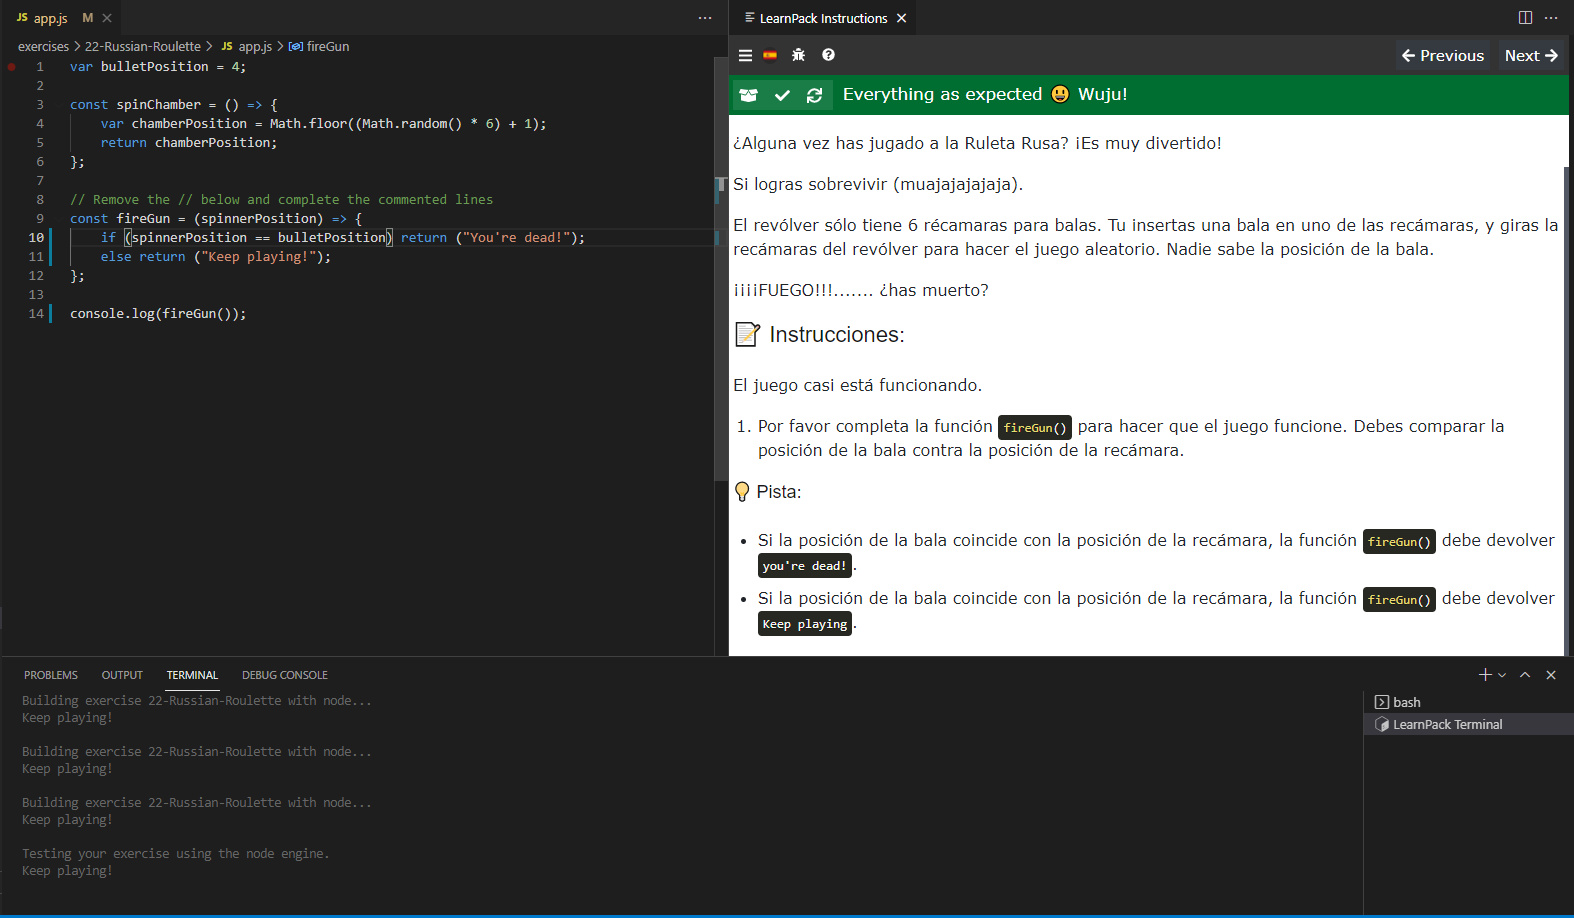Switch language using the Spanish flag icon
This screenshot has width=1574, height=918.
[x=770, y=56]
